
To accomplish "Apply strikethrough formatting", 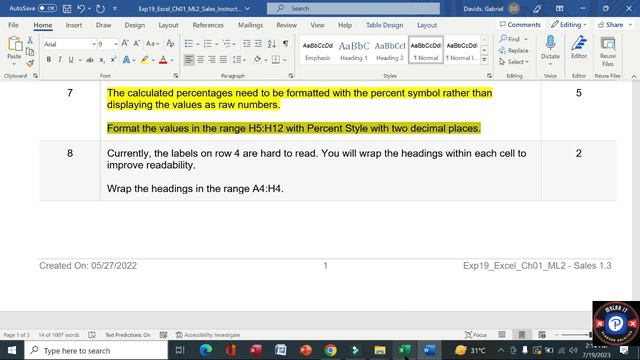I will [90, 60].
